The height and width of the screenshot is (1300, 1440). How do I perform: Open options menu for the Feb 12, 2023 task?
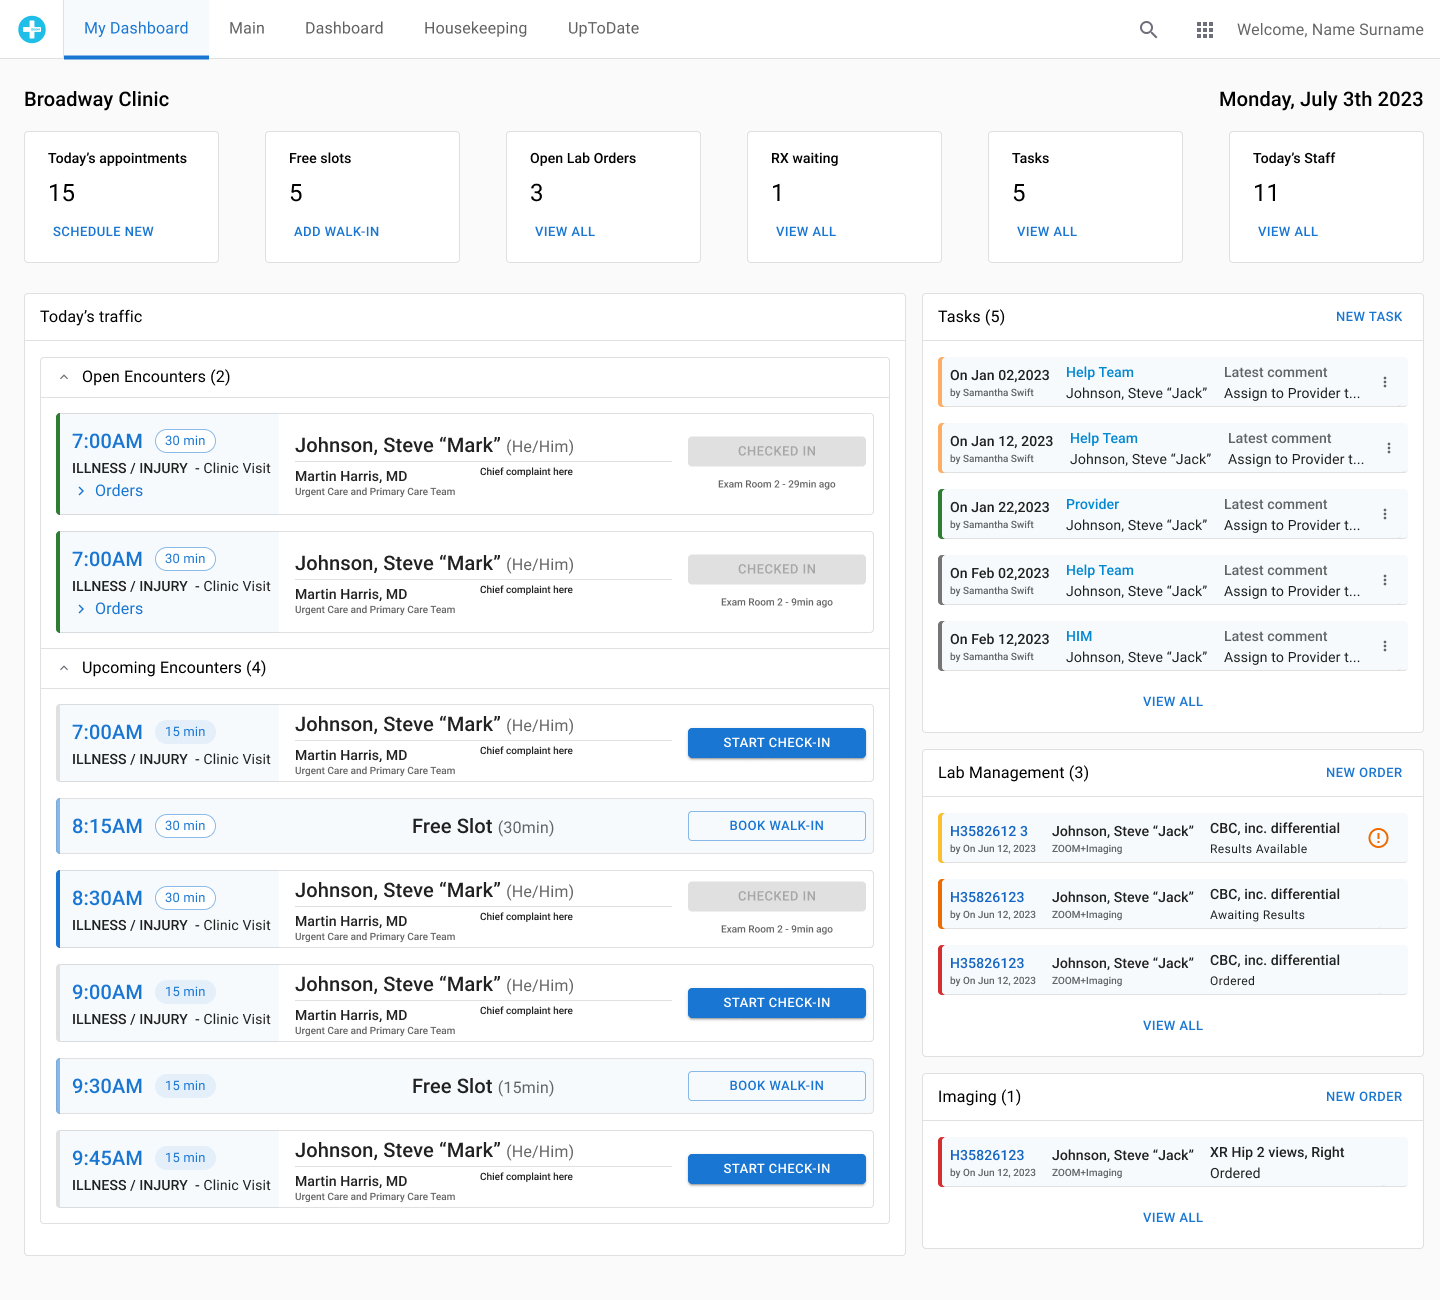coord(1385,646)
